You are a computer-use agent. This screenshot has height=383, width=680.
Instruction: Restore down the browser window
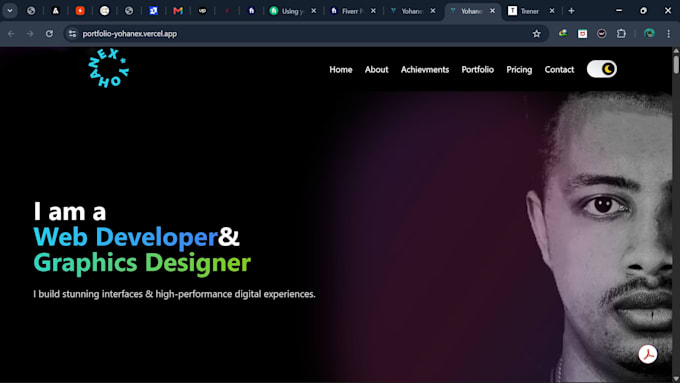(x=643, y=10)
